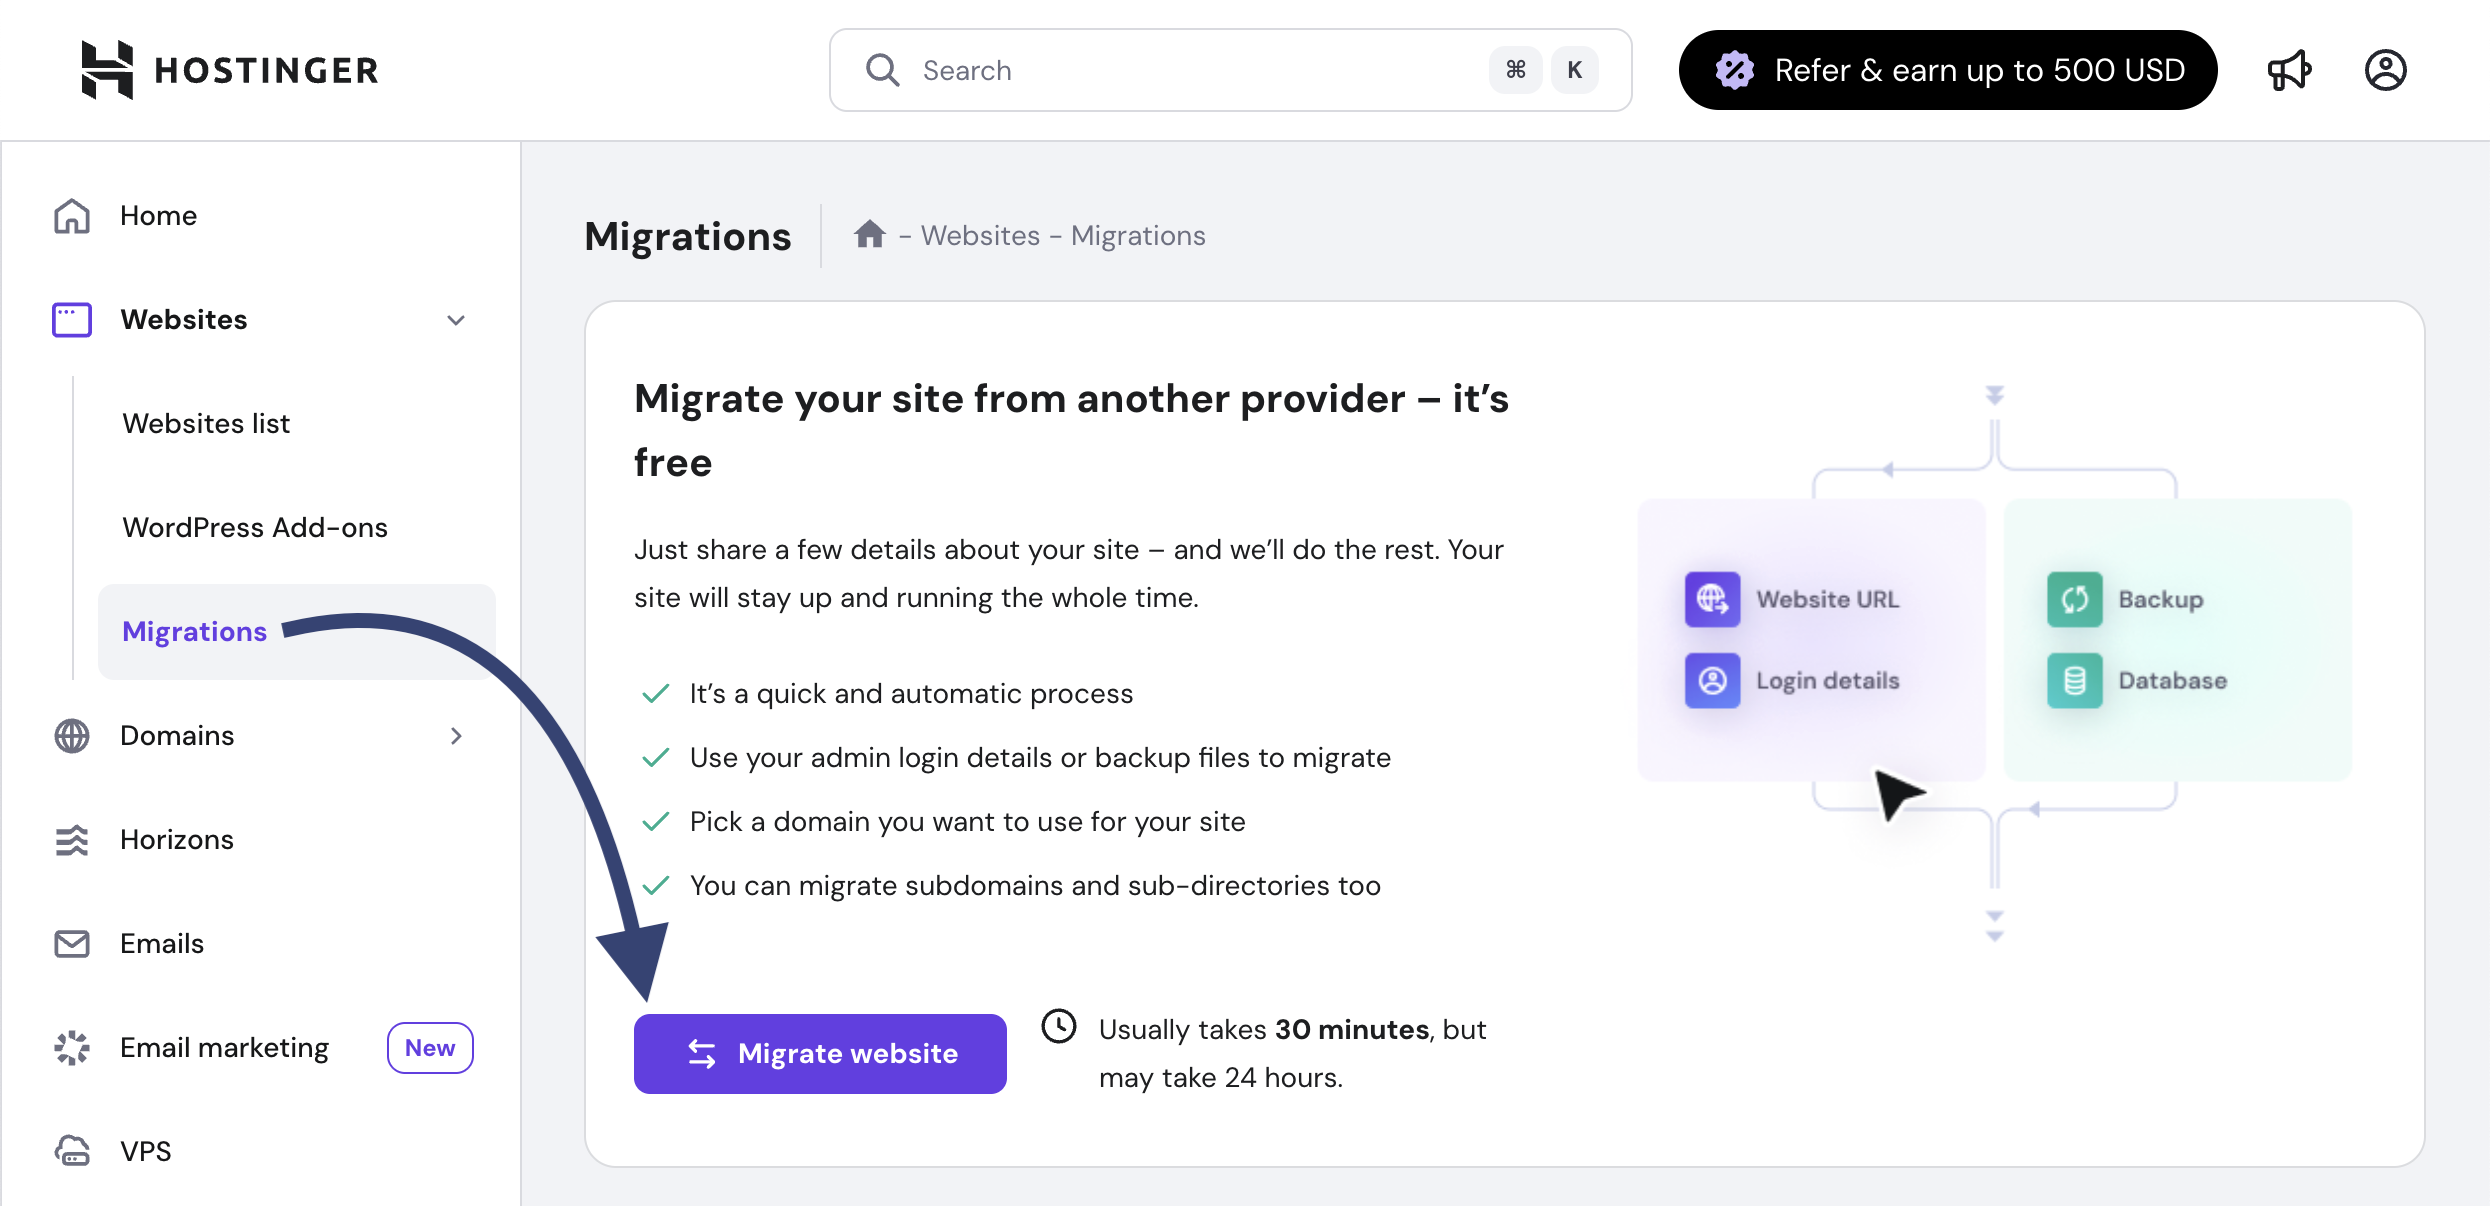This screenshot has width=2490, height=1206.
Task: Open Websites list in sidebar
Action: click(206, 424)
